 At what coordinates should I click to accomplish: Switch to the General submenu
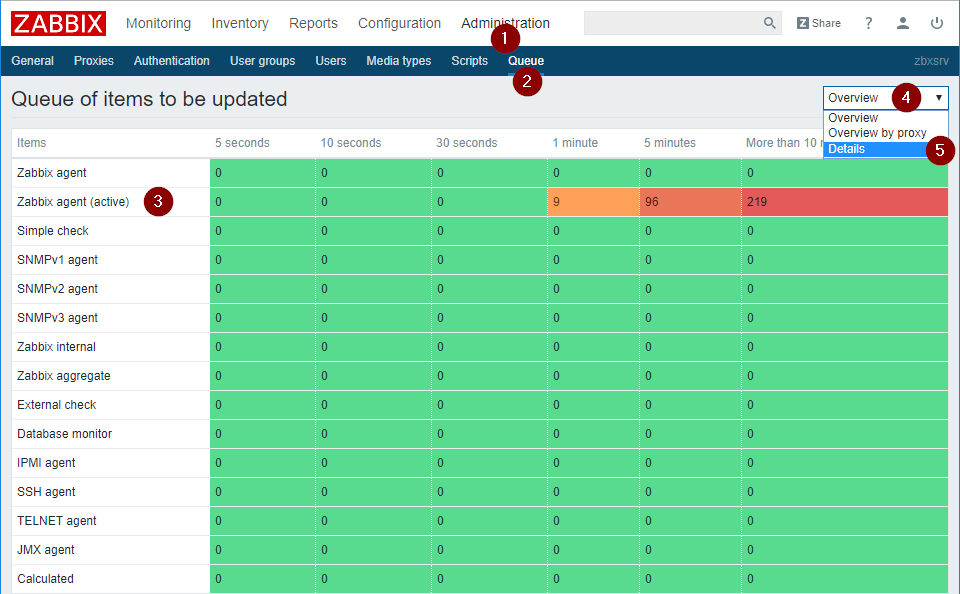32,61
